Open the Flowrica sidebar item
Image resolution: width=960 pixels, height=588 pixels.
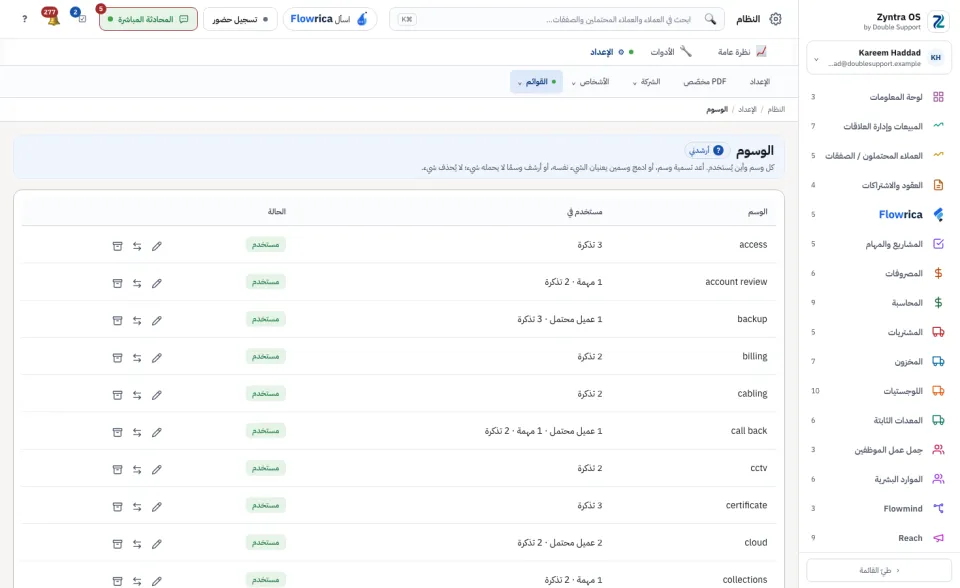pyautogui.click(x=877, y=214)
